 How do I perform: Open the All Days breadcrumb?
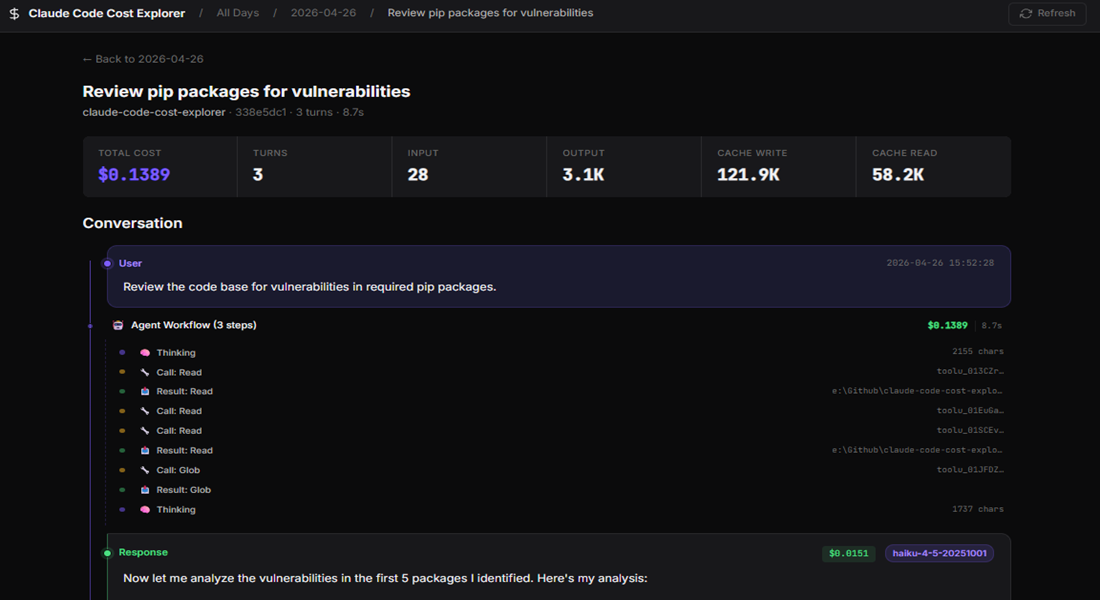tap(238, 13)
